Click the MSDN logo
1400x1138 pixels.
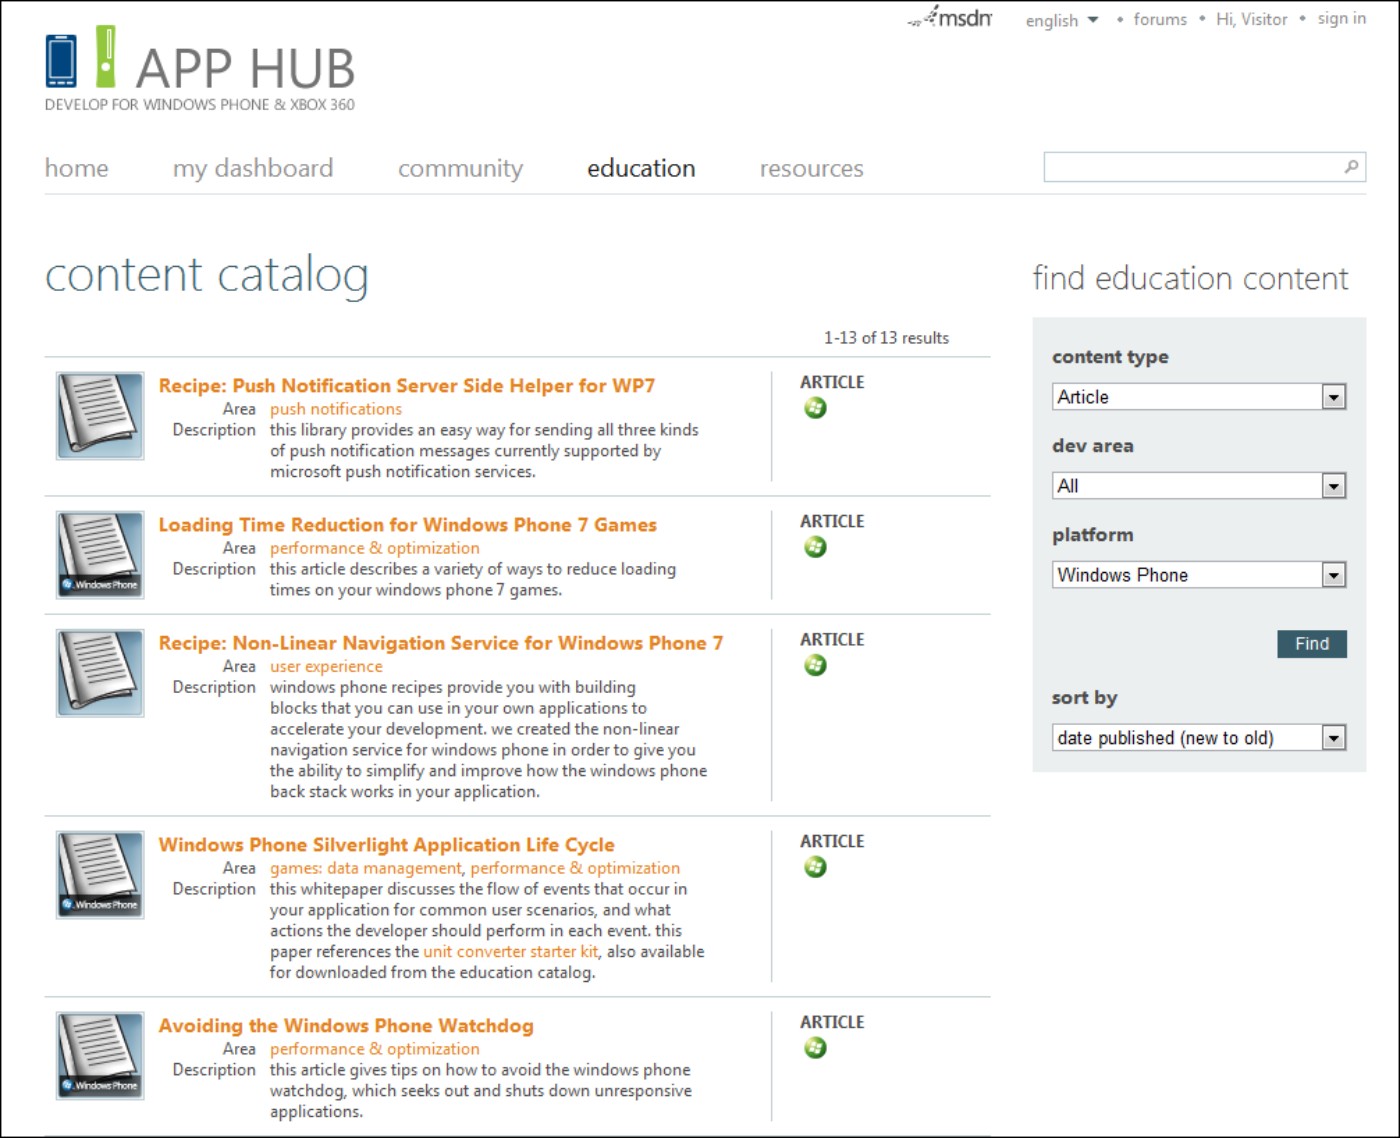tap(950, 17)
